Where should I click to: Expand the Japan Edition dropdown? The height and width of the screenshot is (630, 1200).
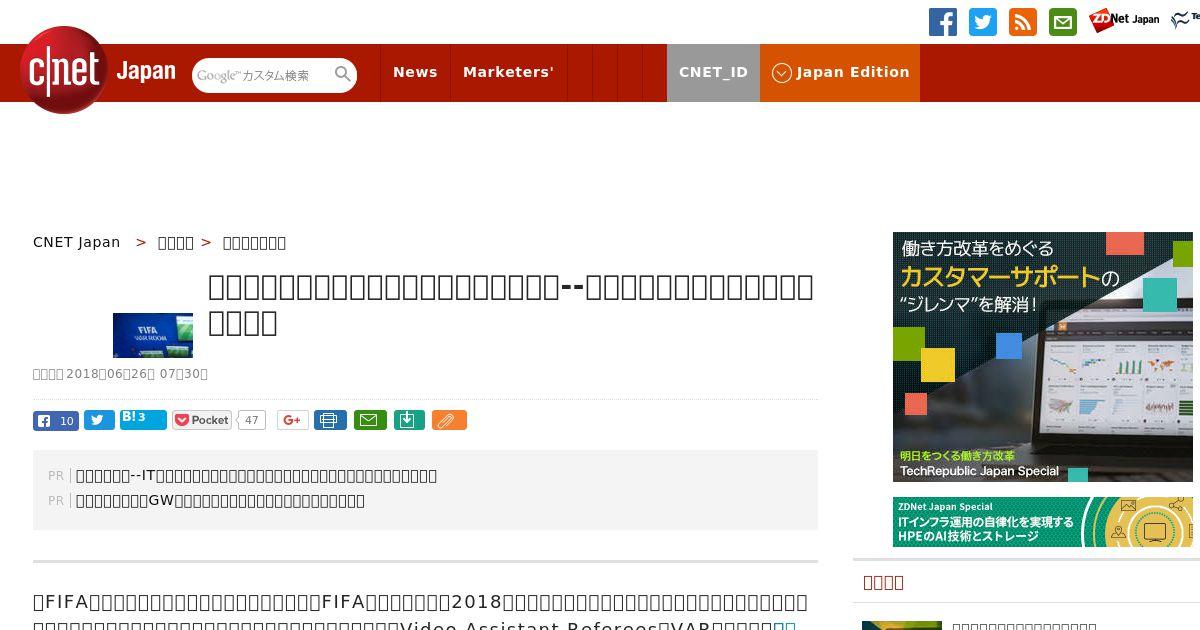click(840, 72)
